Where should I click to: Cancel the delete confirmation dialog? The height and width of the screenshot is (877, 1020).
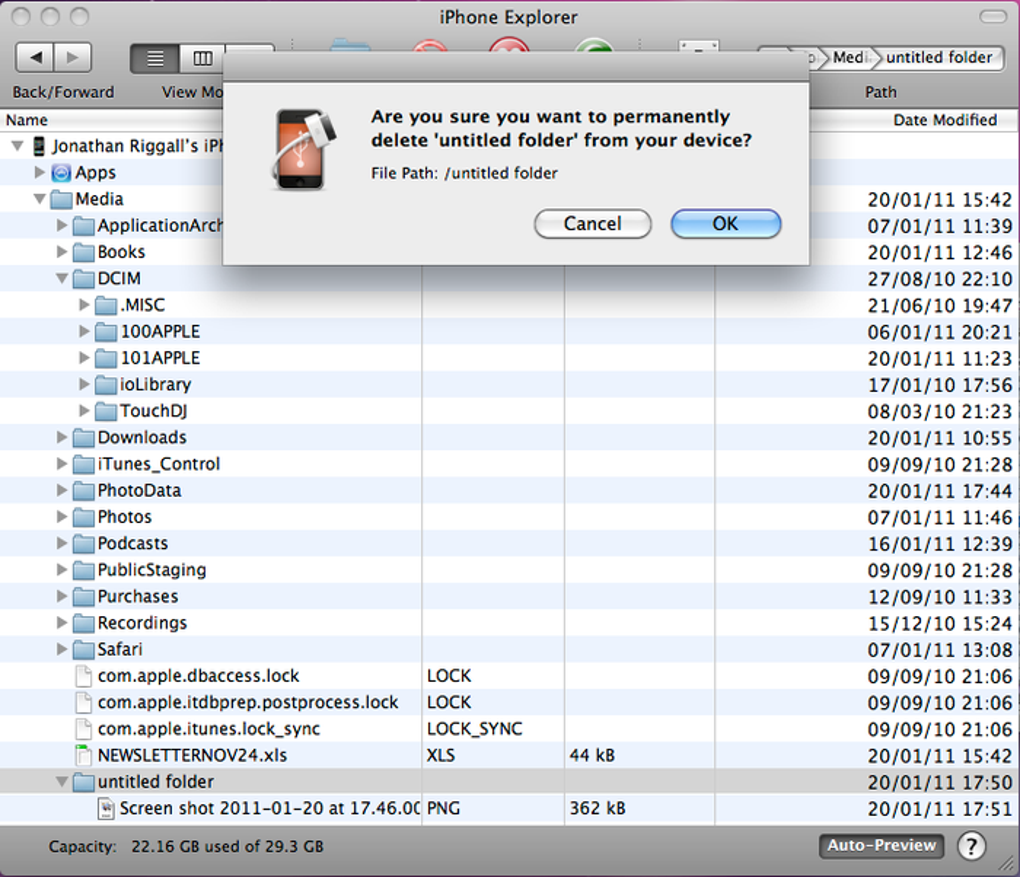click(592, 224)
